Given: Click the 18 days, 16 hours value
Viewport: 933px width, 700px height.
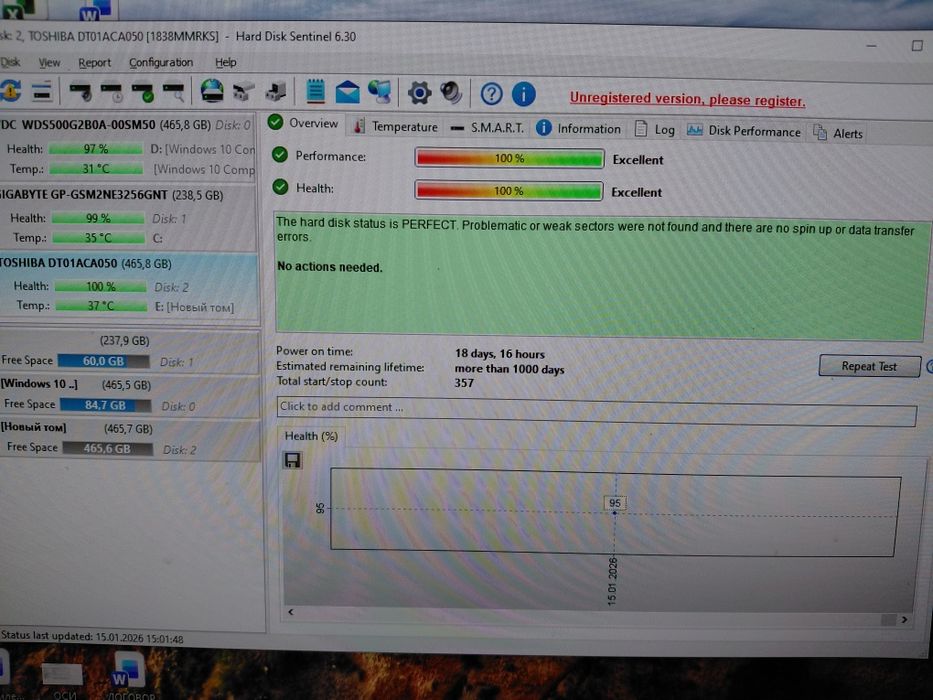Looking at the screenshot, I should coord(500,354).
